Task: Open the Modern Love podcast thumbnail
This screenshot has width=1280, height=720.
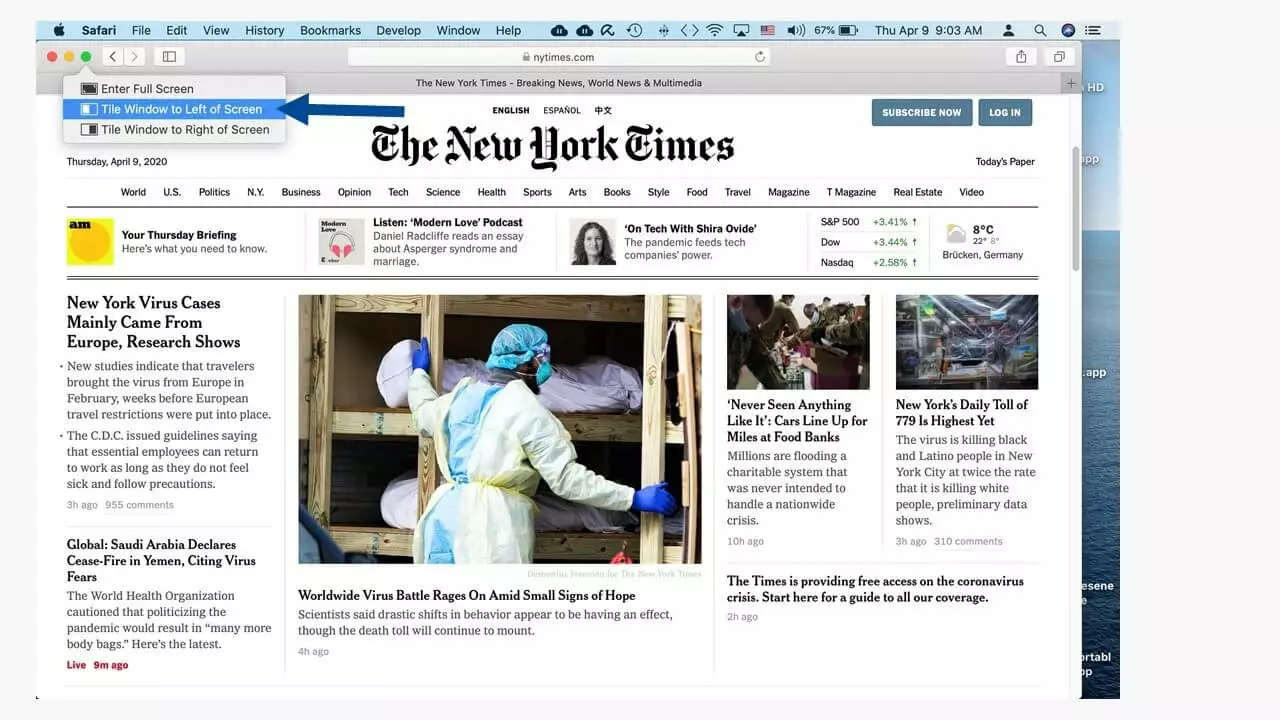Action: (342, 242)
